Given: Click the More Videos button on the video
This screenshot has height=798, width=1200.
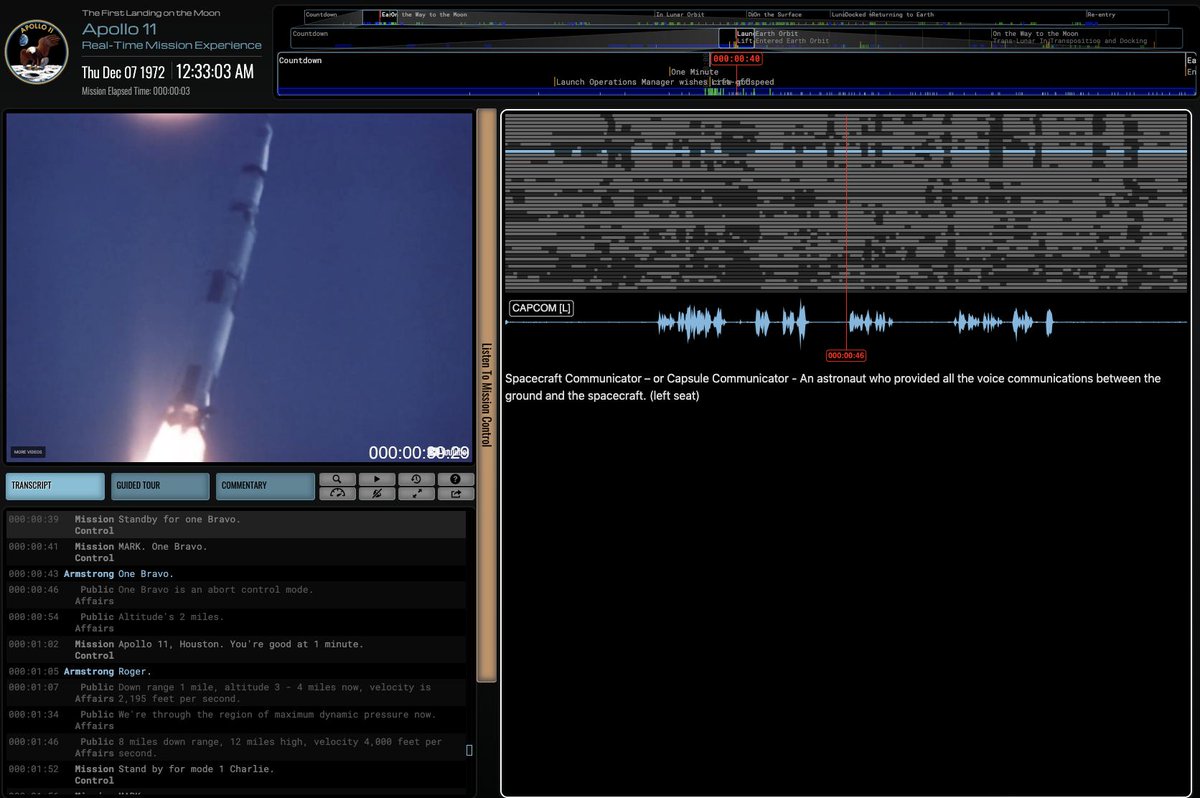Looking at the screenshot, I should pos(27,452).
